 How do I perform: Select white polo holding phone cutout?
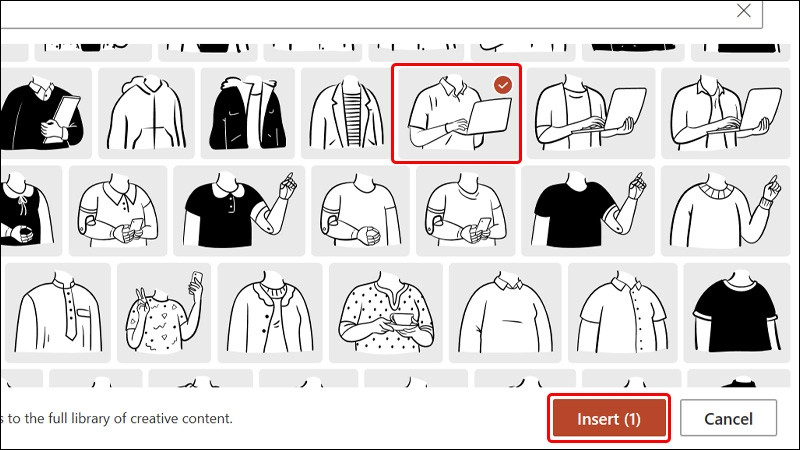point(118,211)
